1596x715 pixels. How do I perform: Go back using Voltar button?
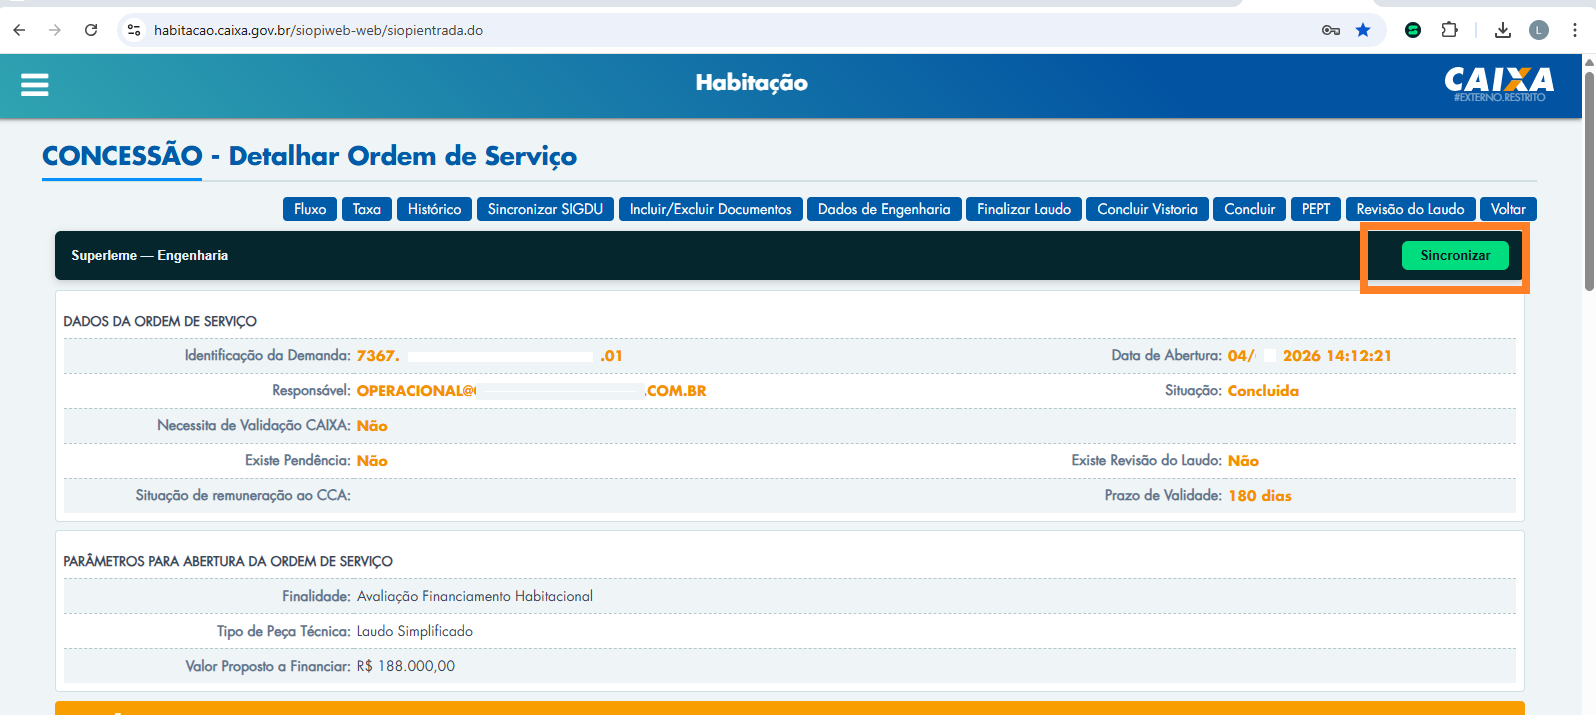[1508, 209]
